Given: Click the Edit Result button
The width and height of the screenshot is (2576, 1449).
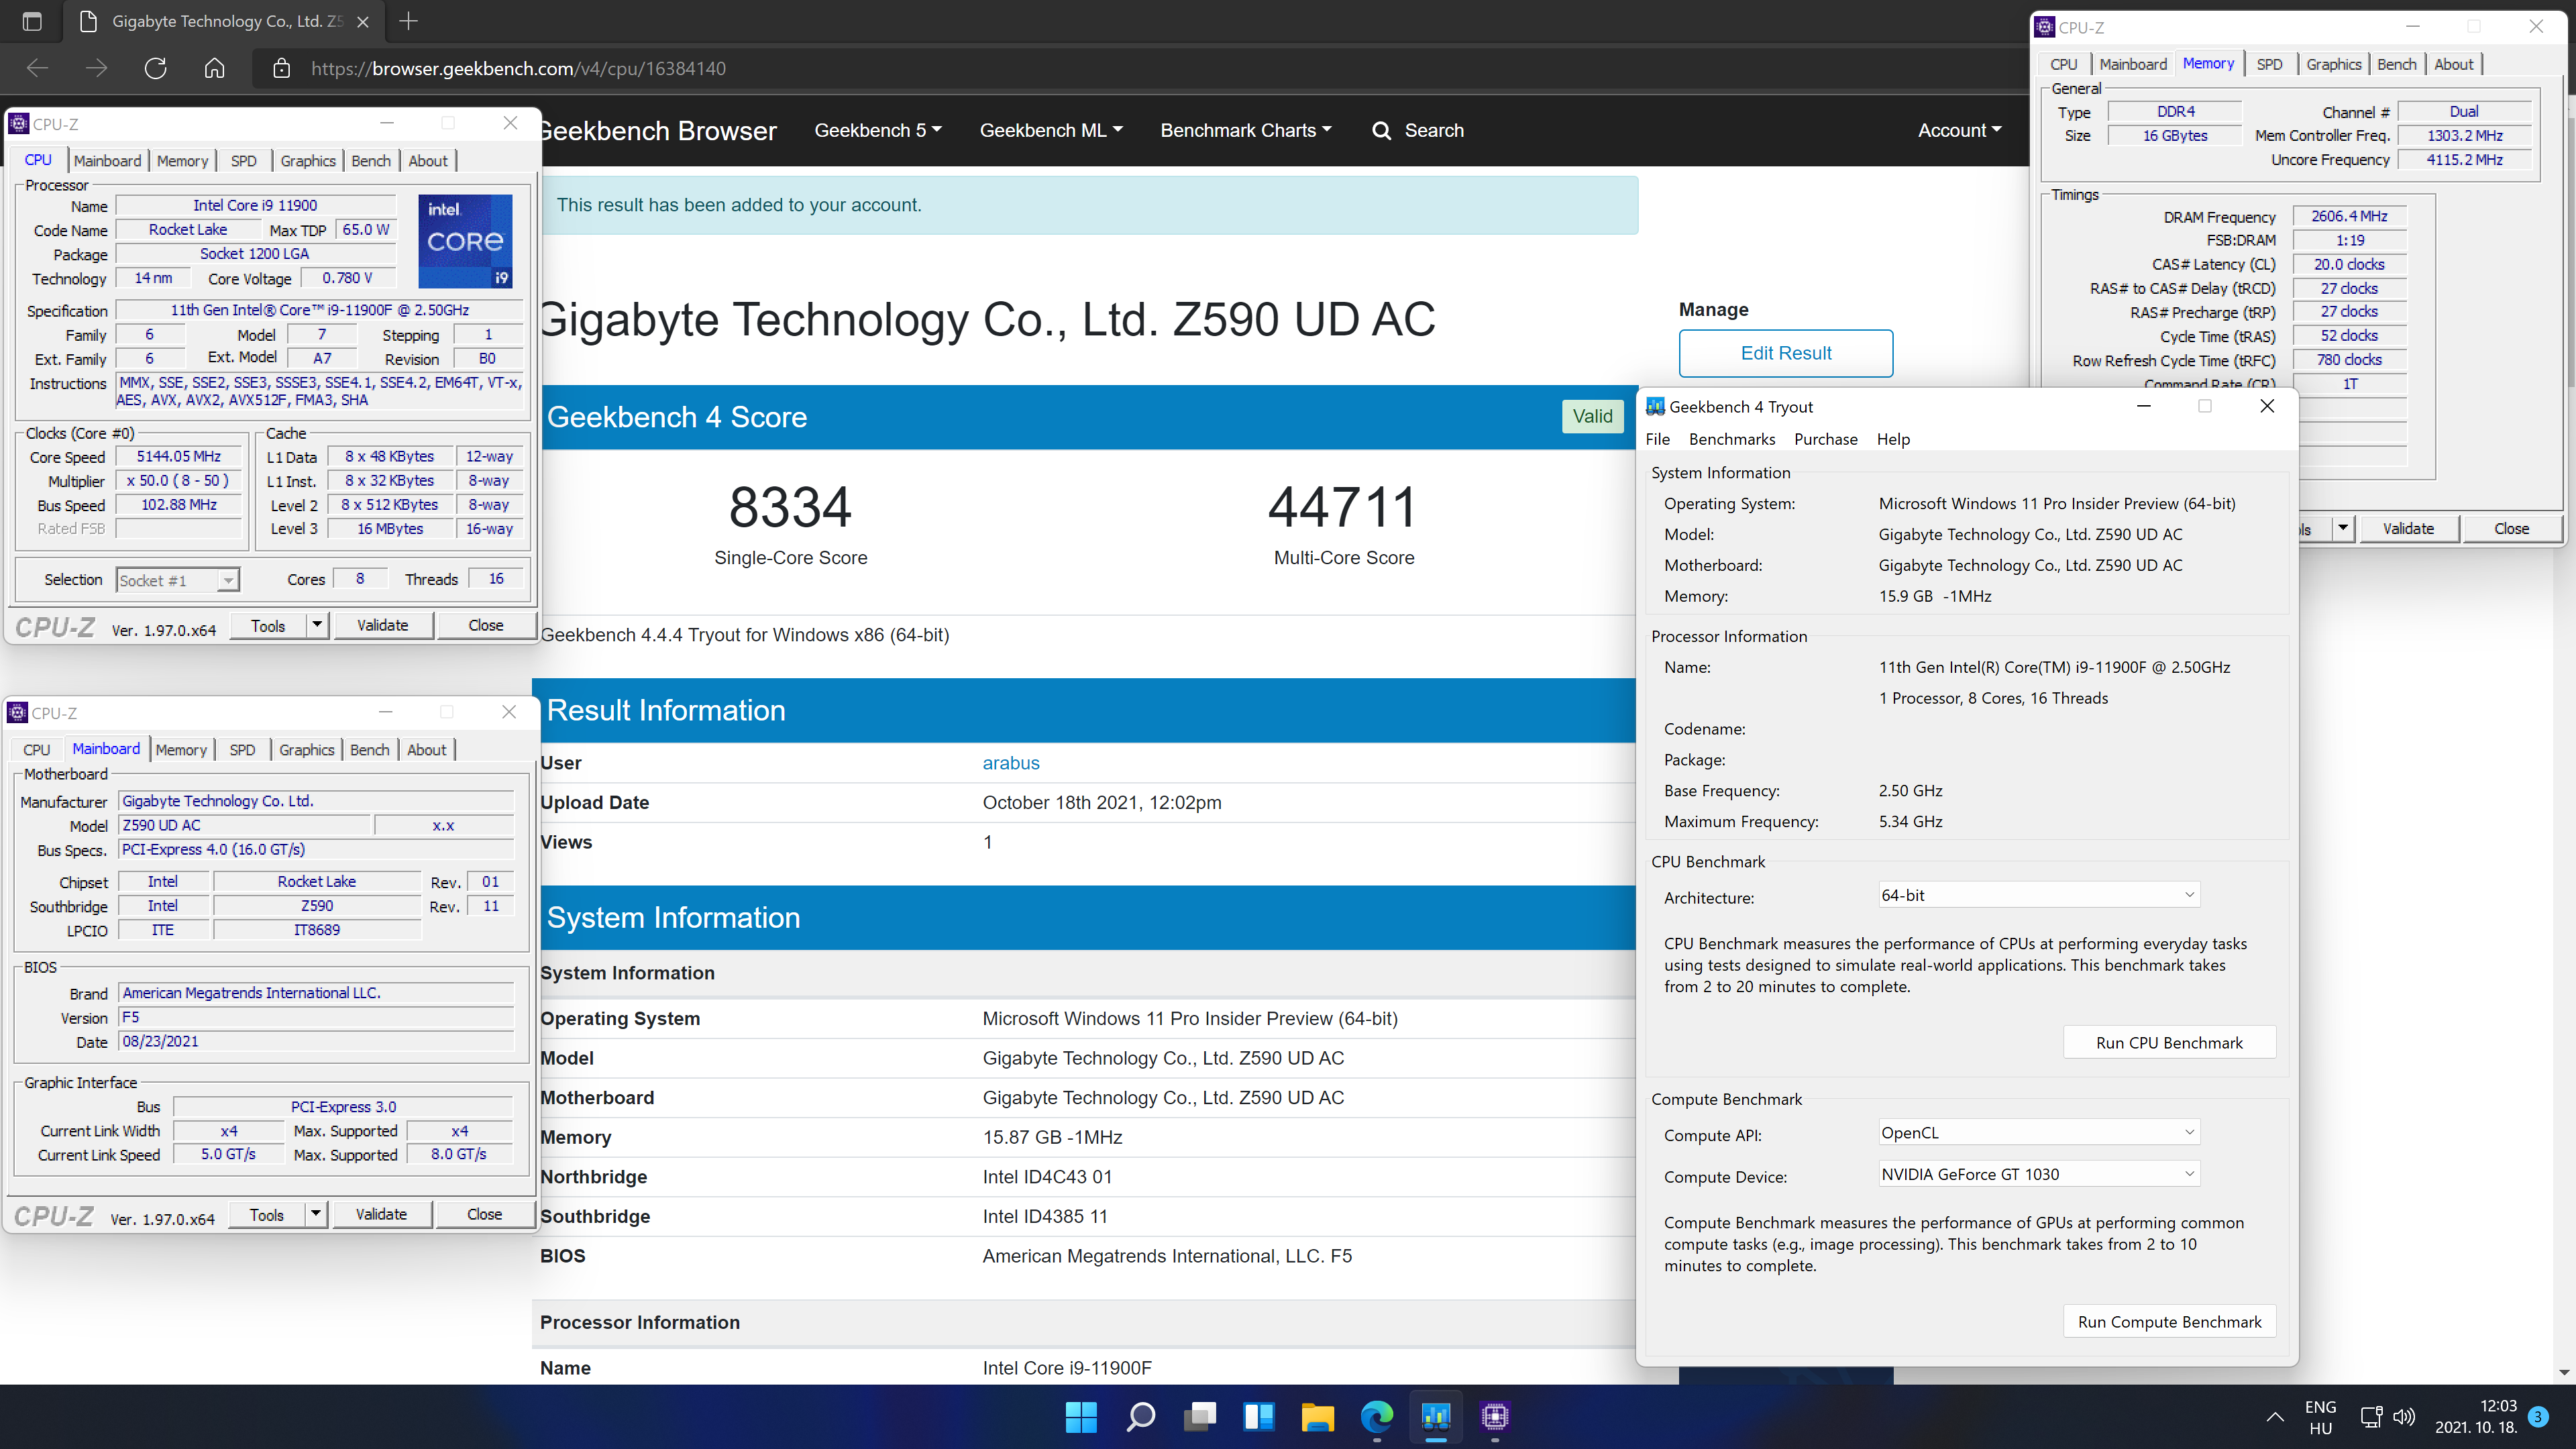Looking at the screenshot, I should pos(1785,353).
